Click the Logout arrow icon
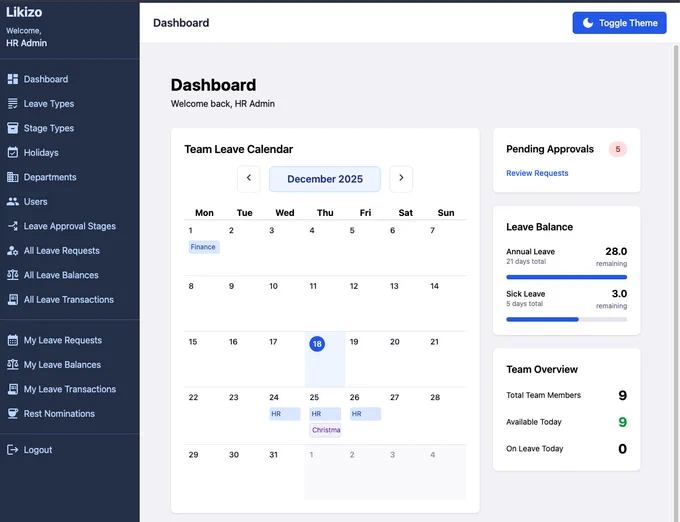The width and height of the screenshot is (680, 522). (13, 450)
